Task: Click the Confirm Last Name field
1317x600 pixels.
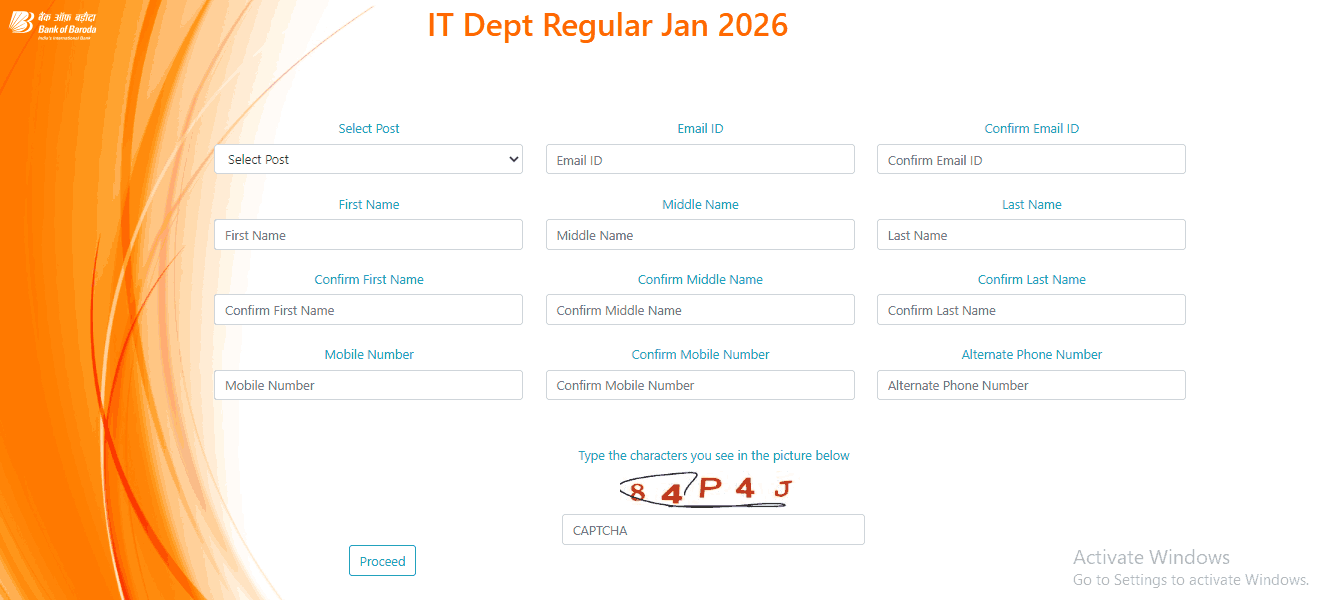Action: click(x=1031, y=309)
